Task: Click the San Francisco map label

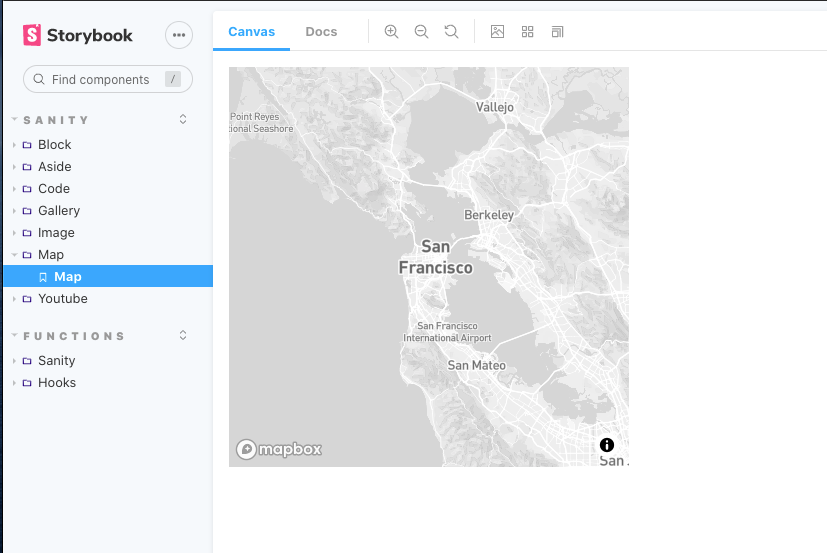Action: [x=436, y=257]
